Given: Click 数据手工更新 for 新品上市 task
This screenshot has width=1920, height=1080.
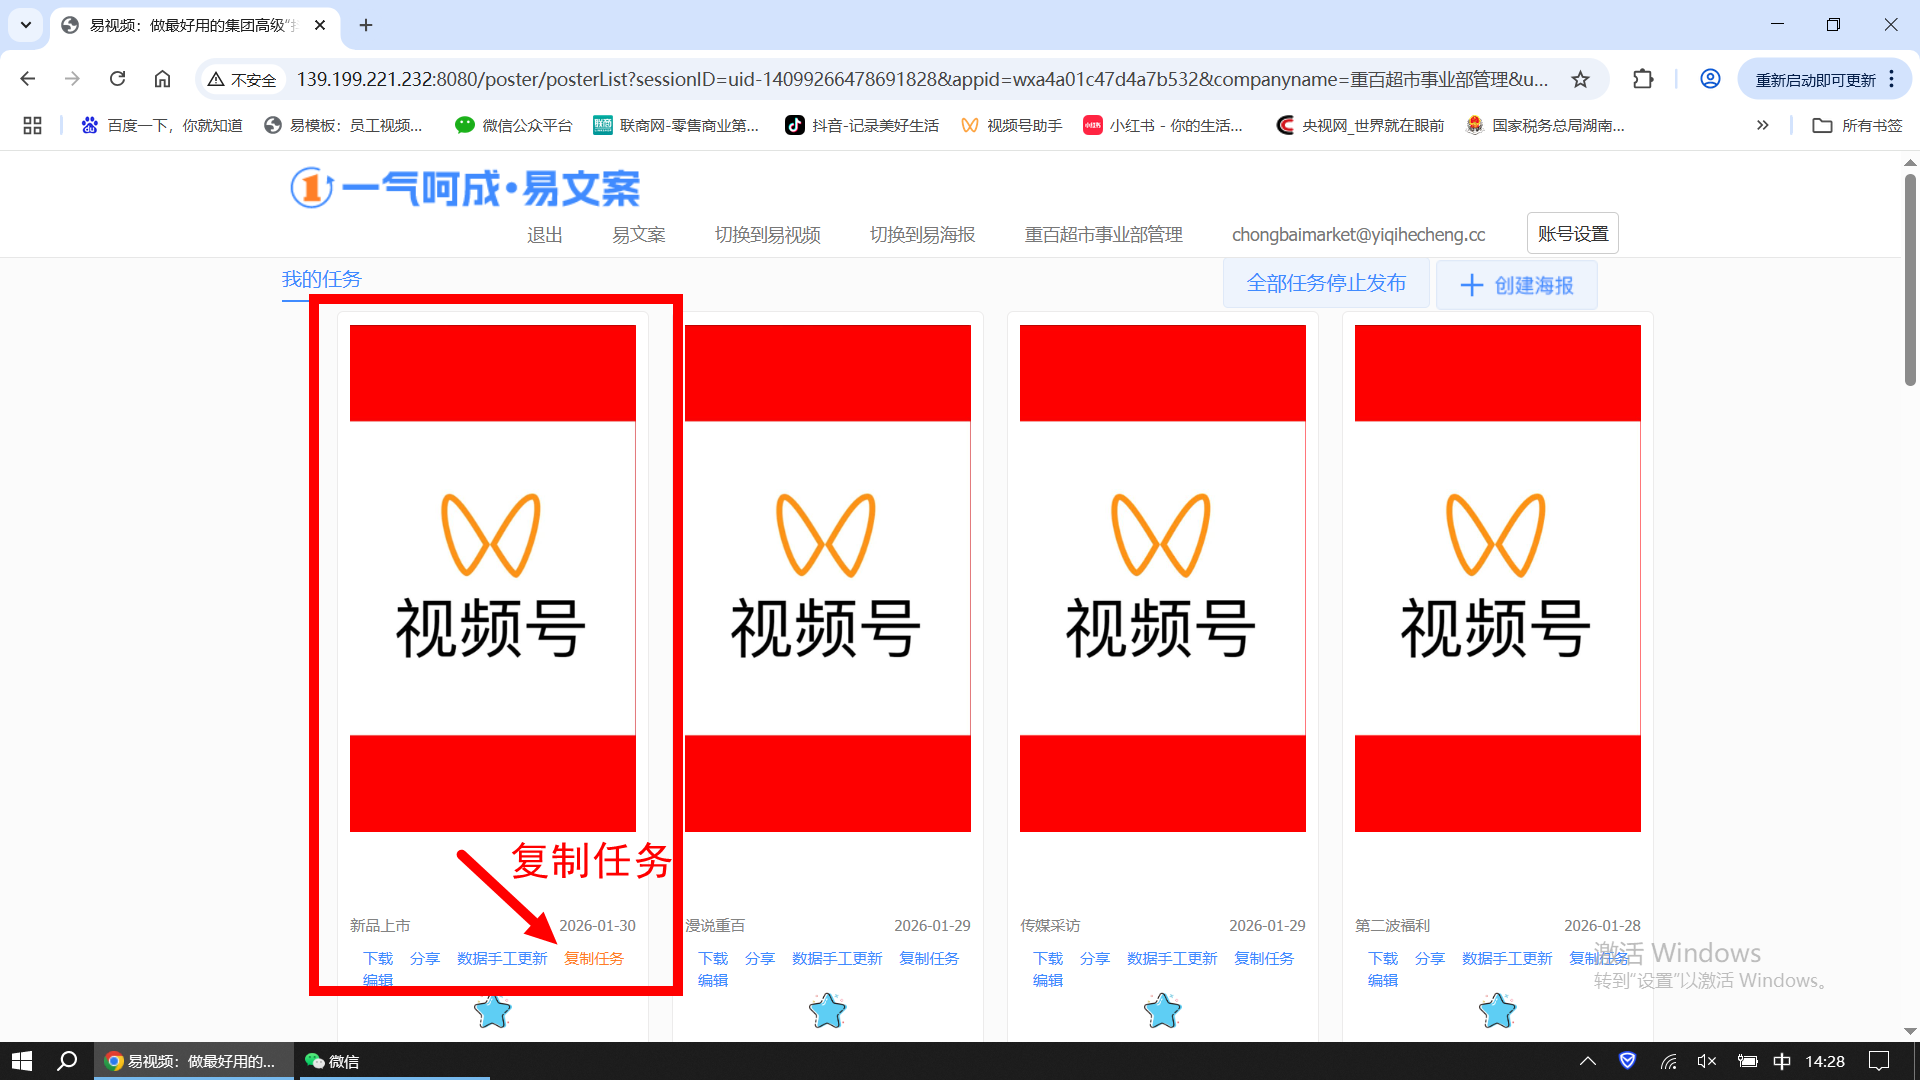Looking at the screenshot, I should 502,958.
